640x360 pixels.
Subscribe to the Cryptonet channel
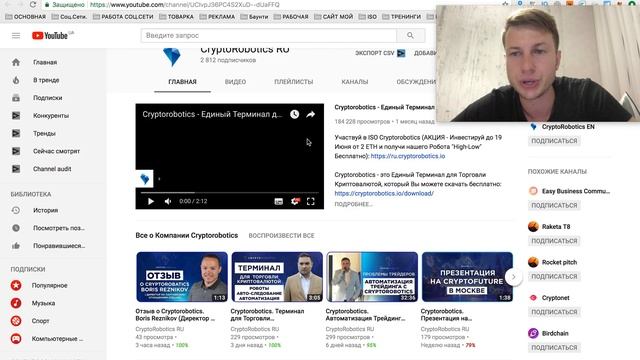(x=554, y=312)
